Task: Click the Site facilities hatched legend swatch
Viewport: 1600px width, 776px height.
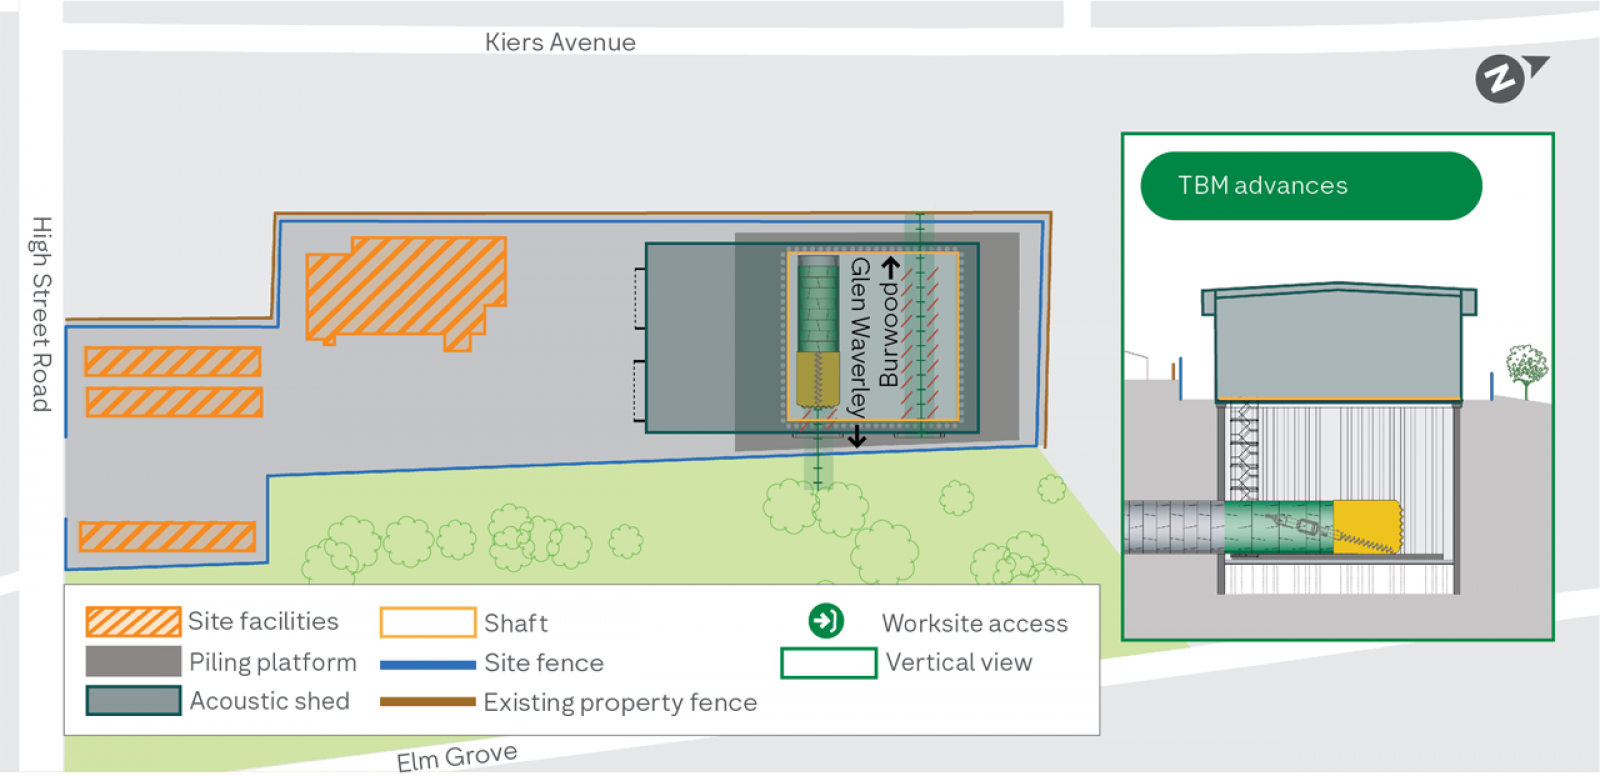Action: pos(133,622)
